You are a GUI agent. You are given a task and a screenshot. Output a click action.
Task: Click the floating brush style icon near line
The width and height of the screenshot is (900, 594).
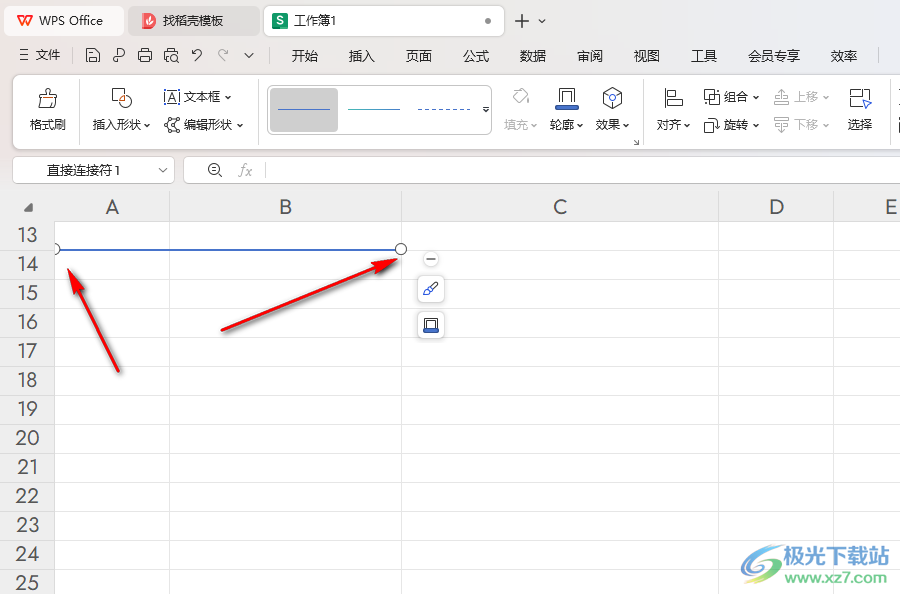[x=430, y=289]
